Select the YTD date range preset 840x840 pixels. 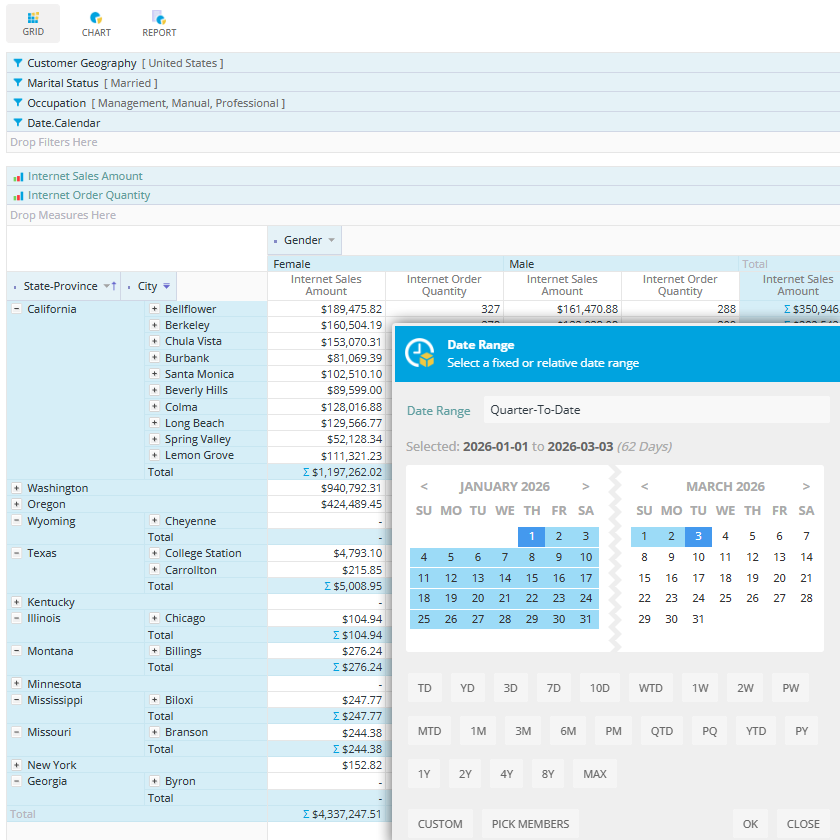point(756,731)
